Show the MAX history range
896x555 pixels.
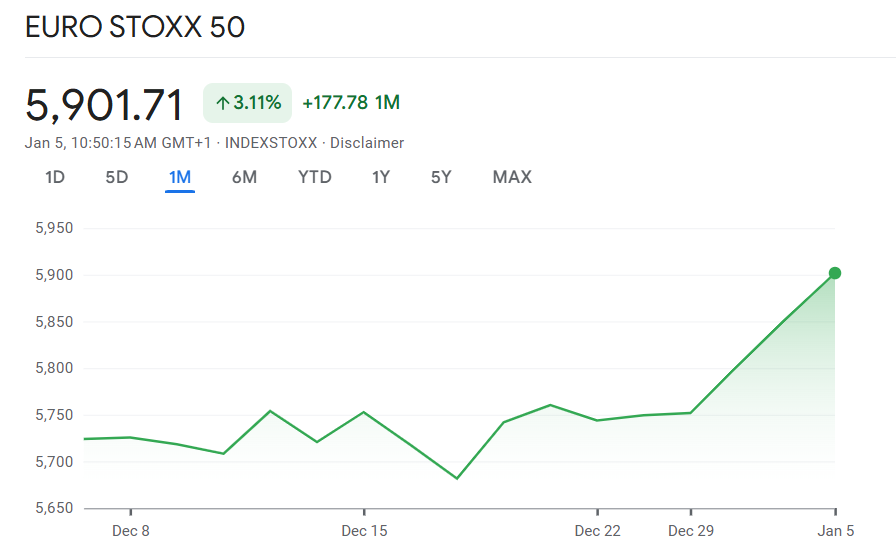tap(512, 177)
